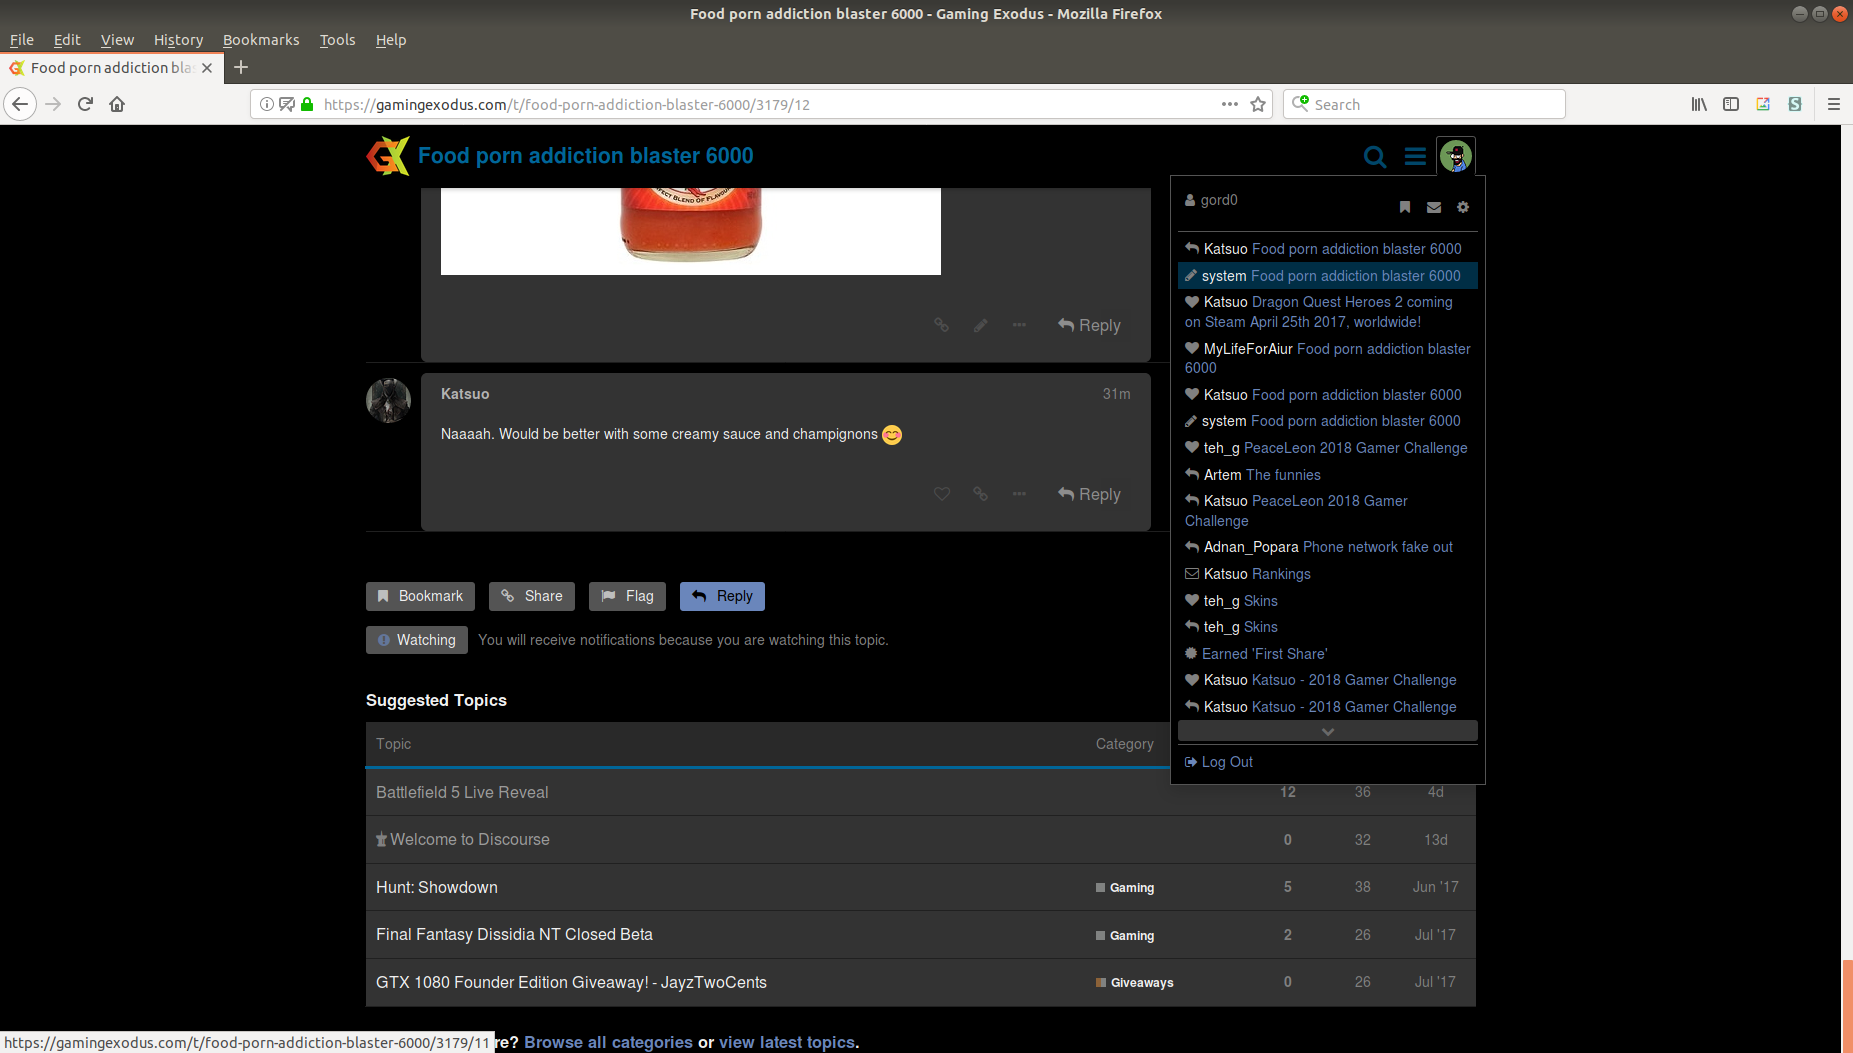Open Firefox hamburger application menu

point(1834,104)
